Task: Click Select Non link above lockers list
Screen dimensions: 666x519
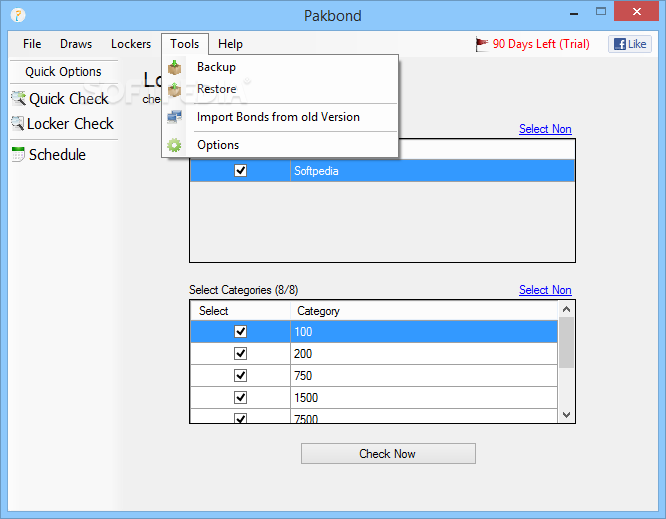Action: (x=545, y=129)
